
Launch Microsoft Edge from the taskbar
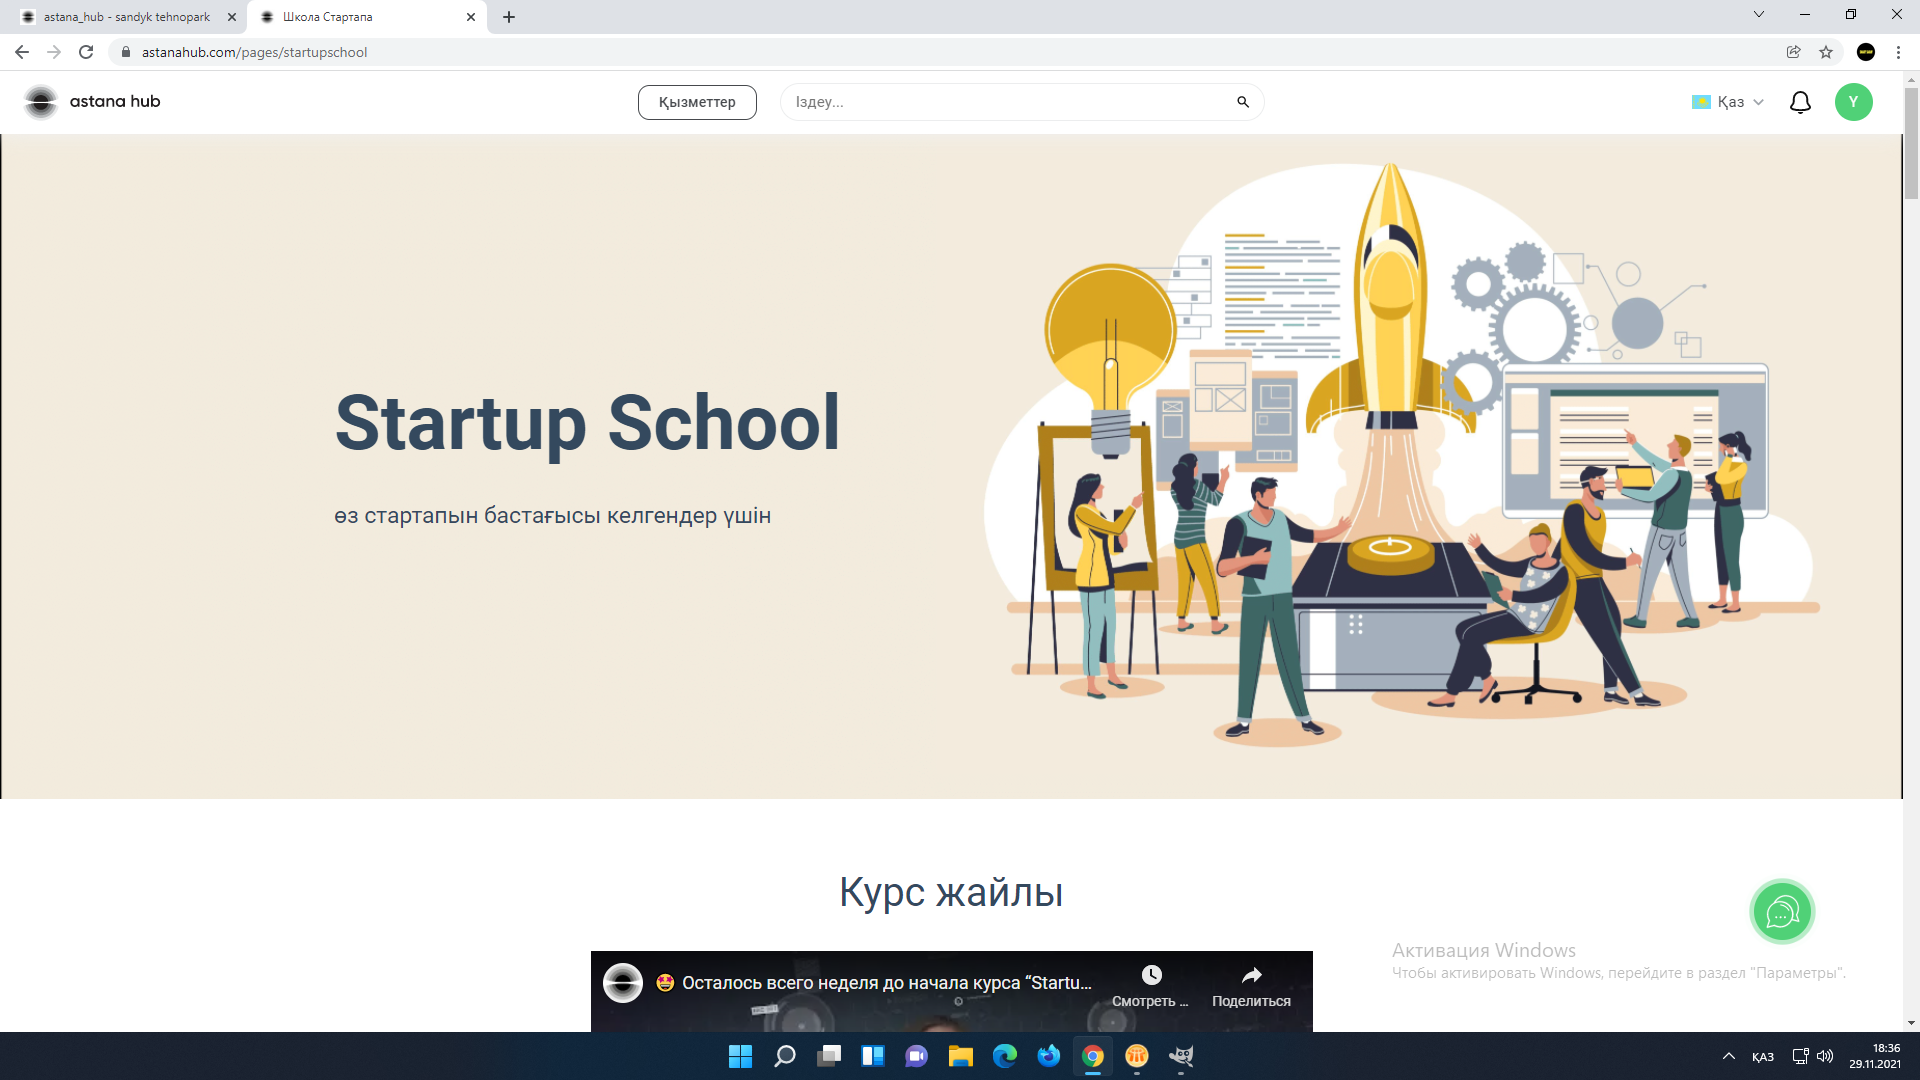pos(1005,1056)
